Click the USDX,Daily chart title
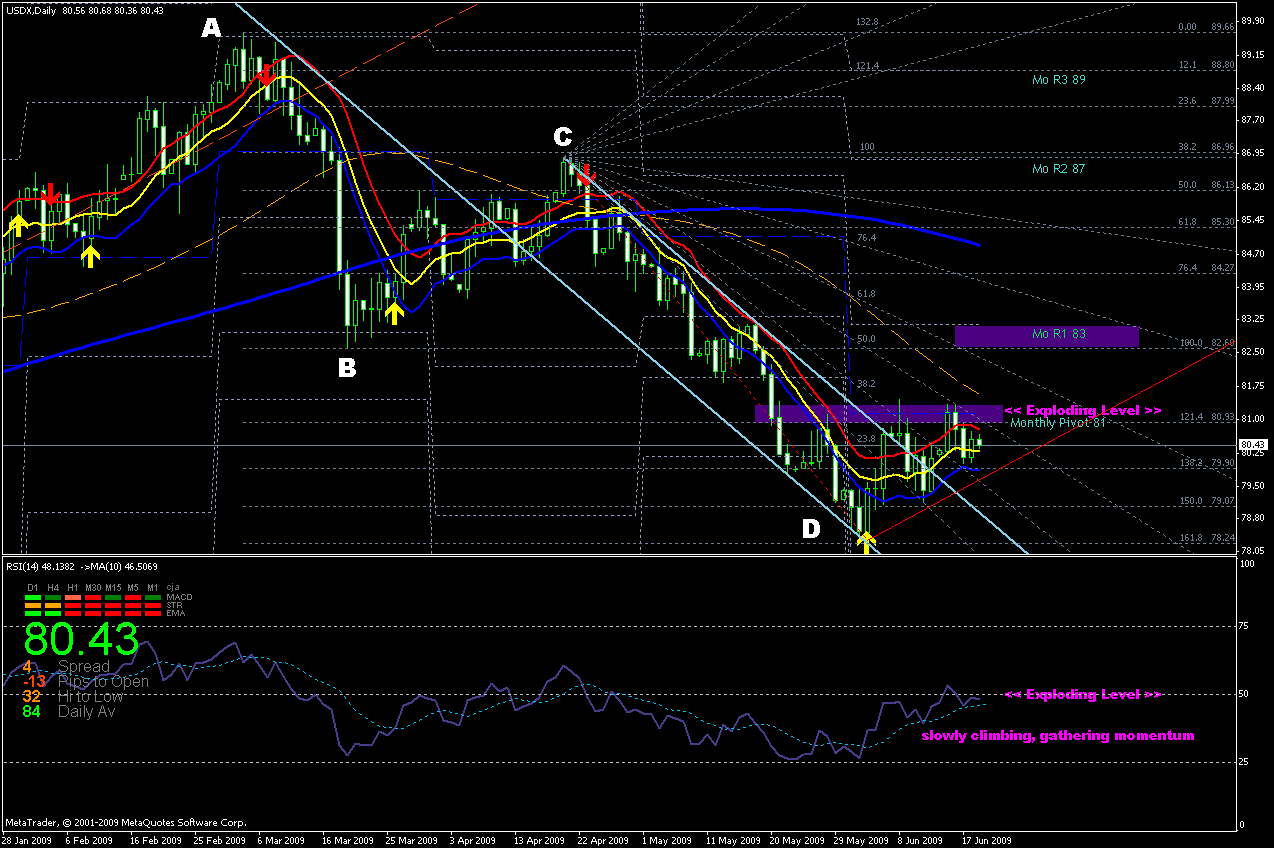The width and height of the screenshot is (1274, 848). click(30, 10)
